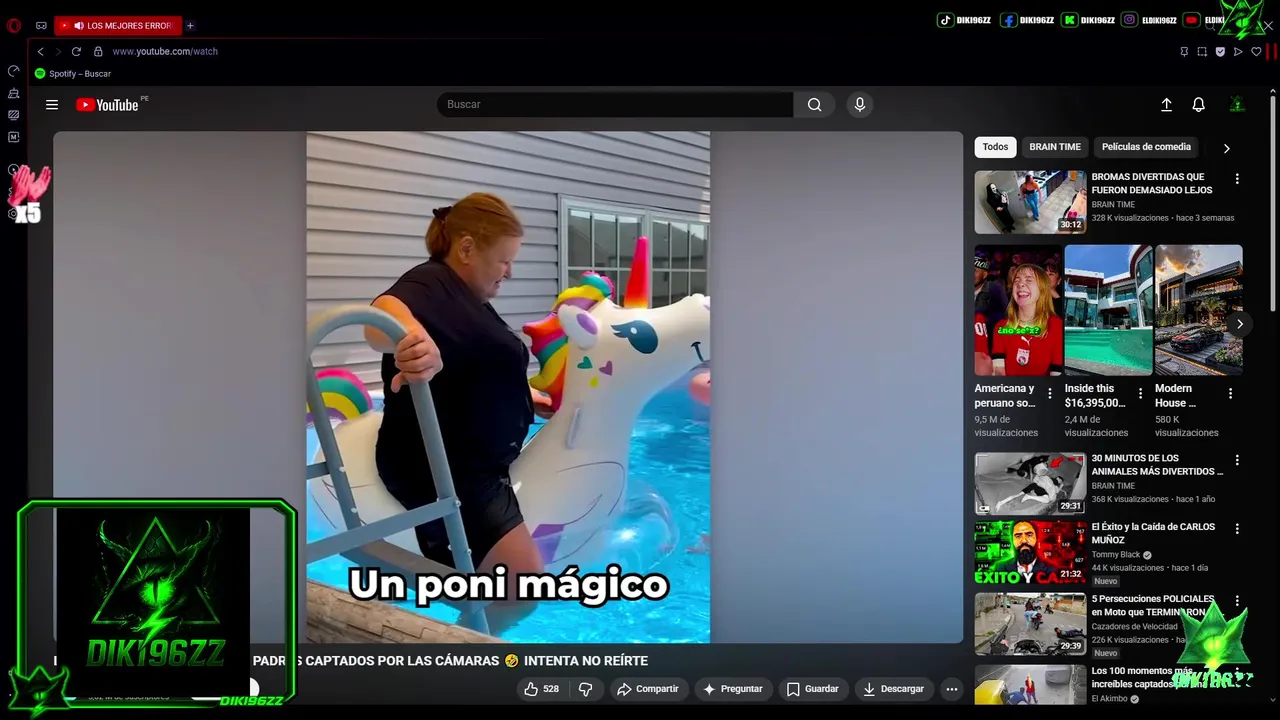Viewport: 1280px width, 720px height.
Task: Start voice search with the microphone icon
Action: (x=859, y=104)
